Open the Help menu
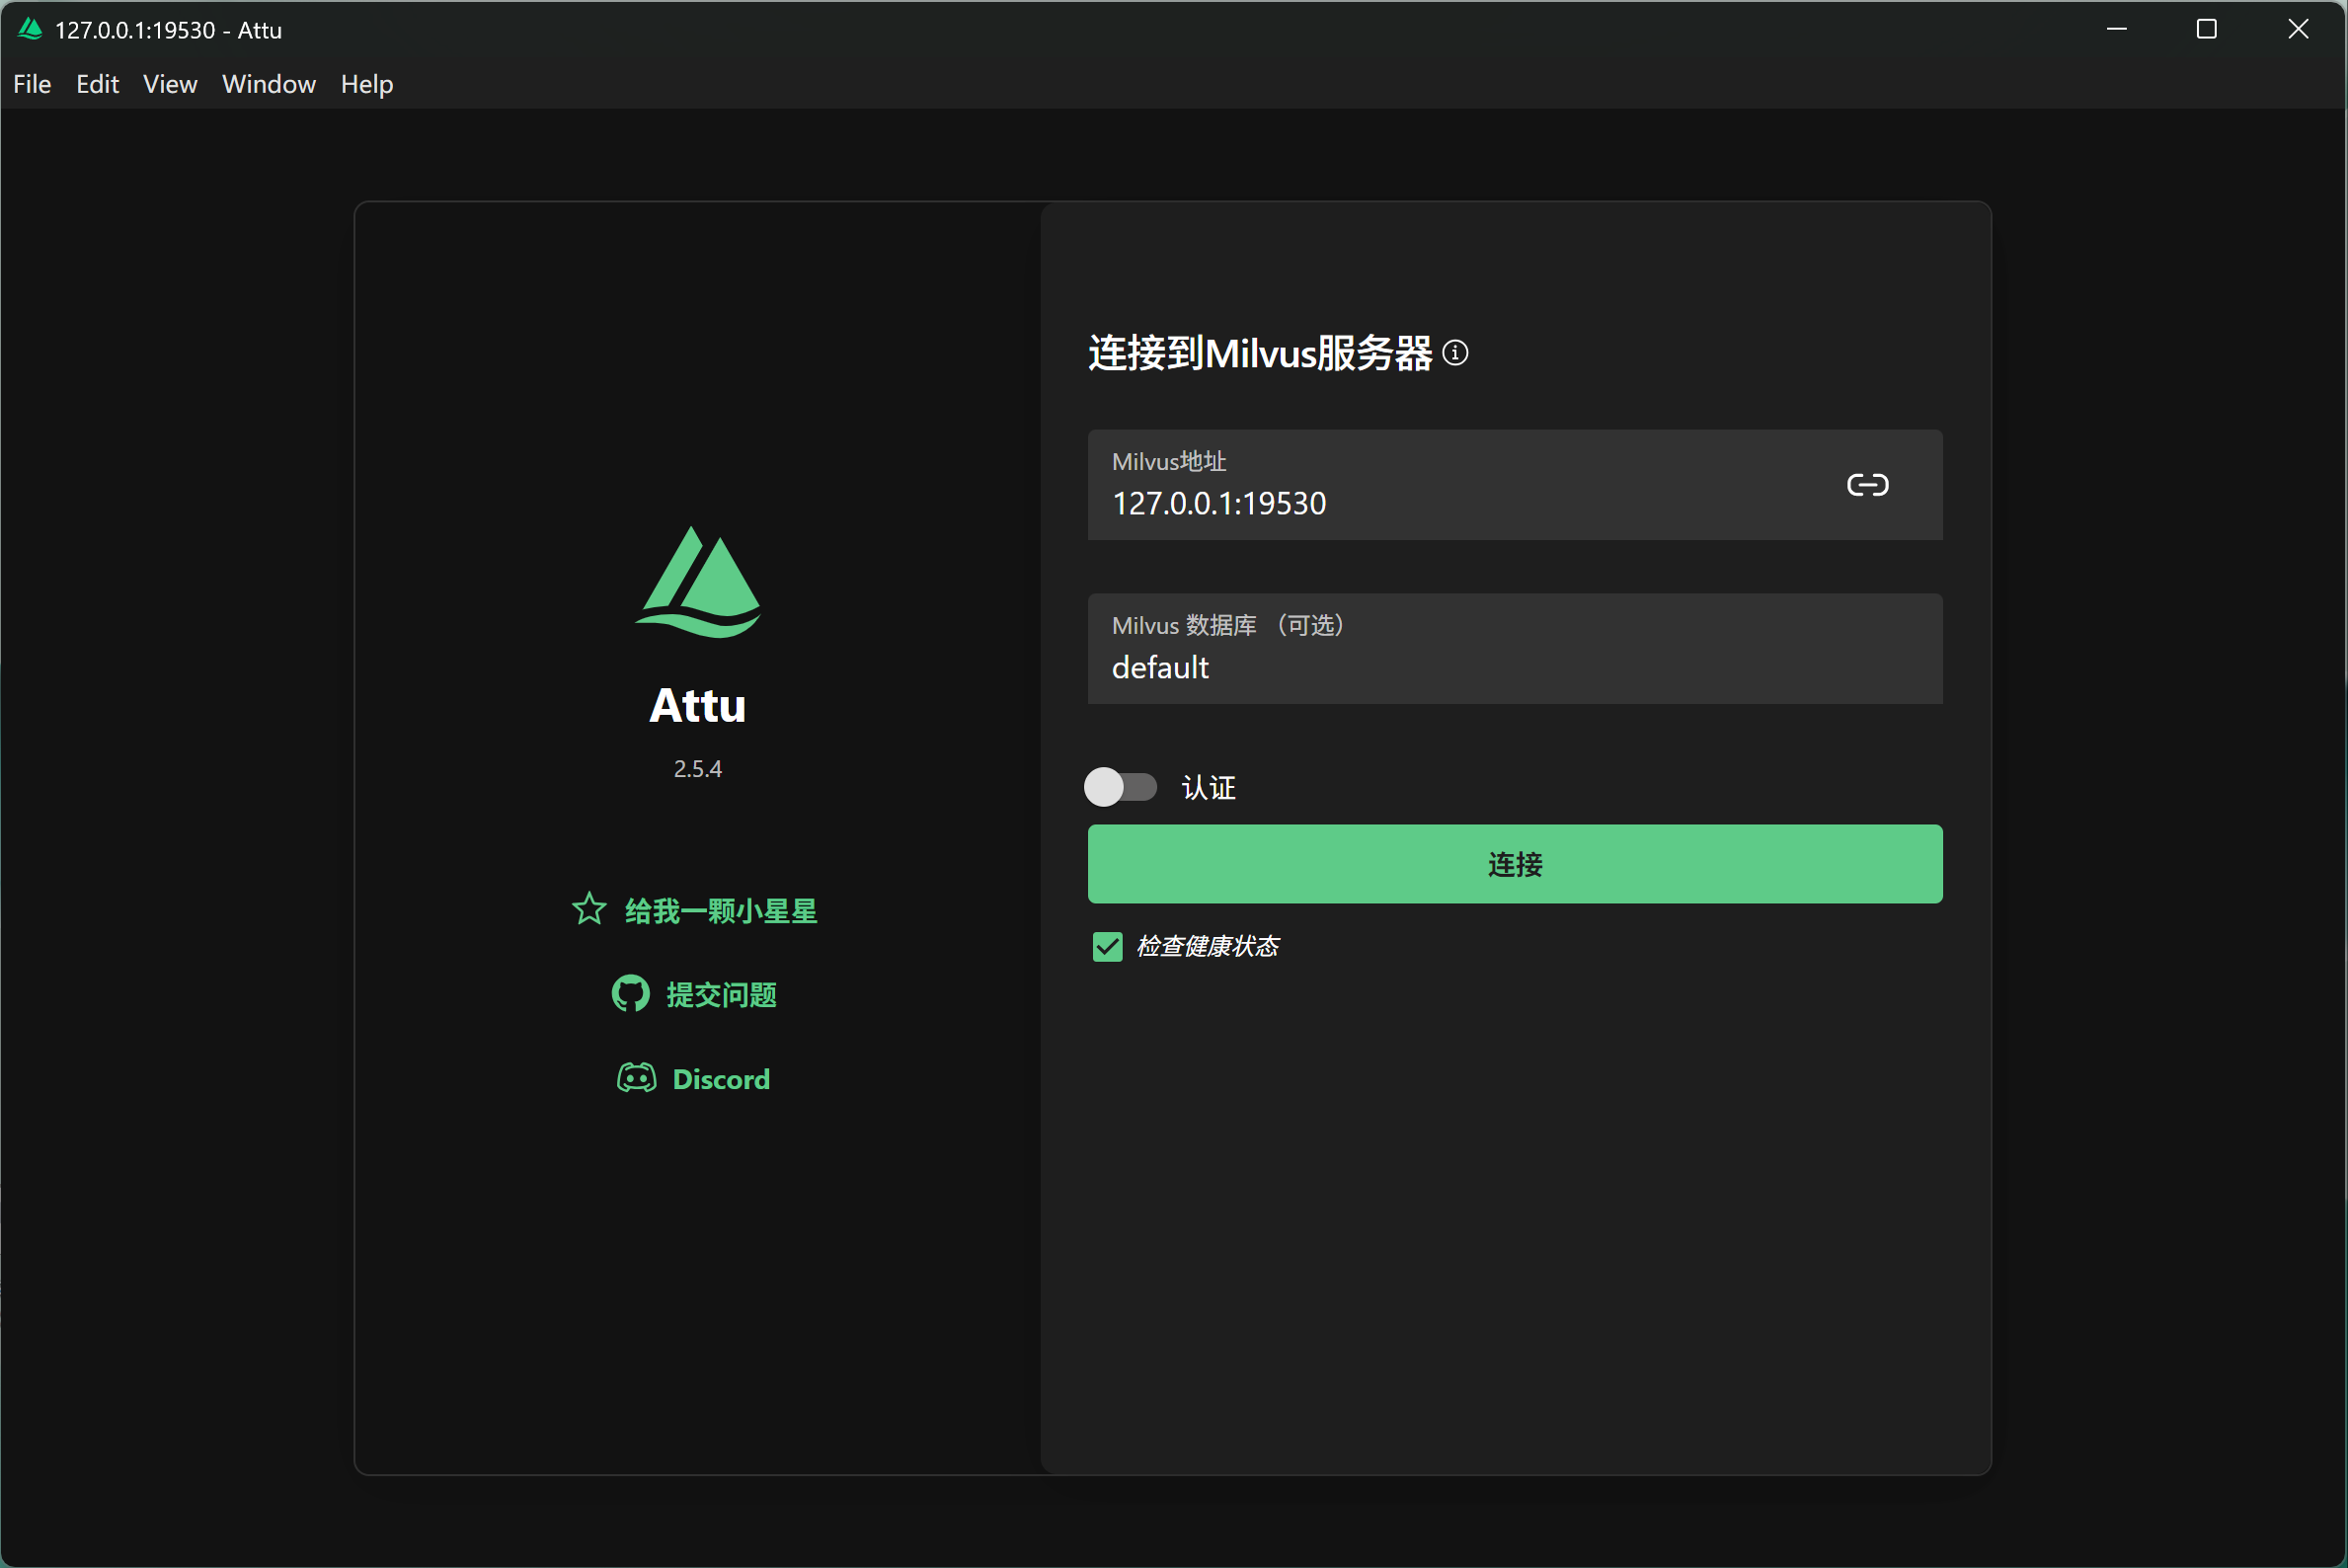This screenshot has width=2348, height=1568. click(367, 84)
